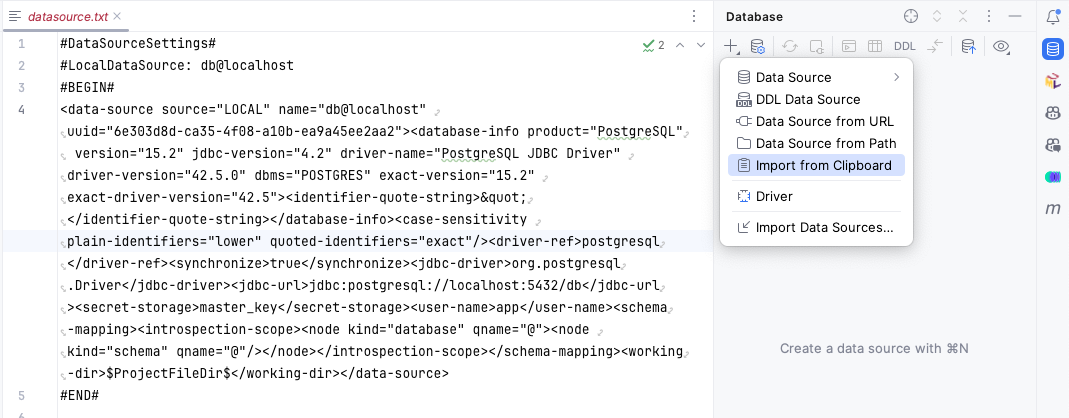1069x418 pixels.
Task: Open the GitHub Copilot sidebar icon
Action: [1053, 113]
